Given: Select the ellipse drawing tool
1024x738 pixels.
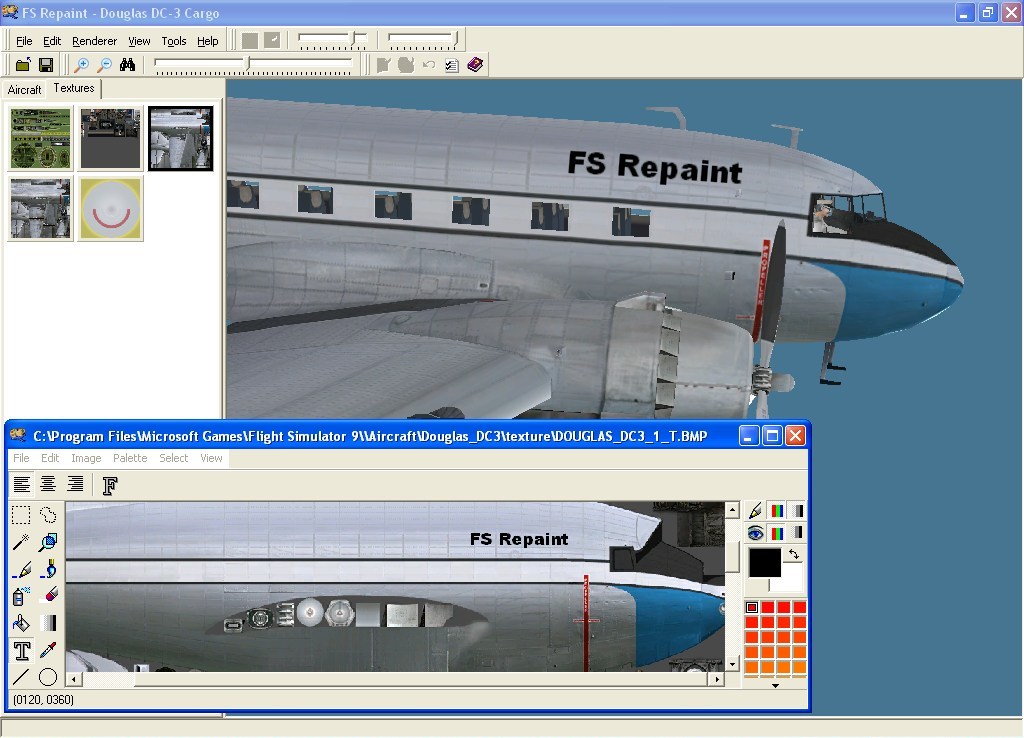Looking at the screenshot, I should click(48, 677).
